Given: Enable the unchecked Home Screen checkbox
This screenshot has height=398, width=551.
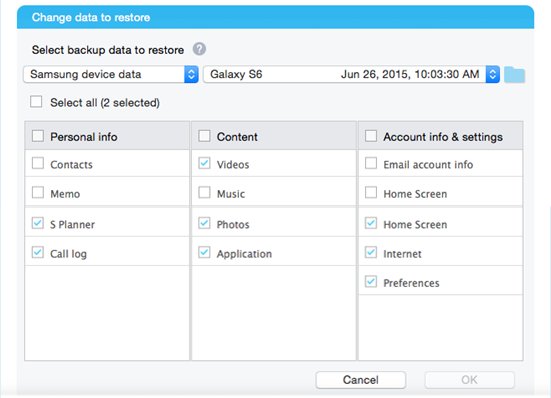Looking at the screenshot, I should point(371,193).
